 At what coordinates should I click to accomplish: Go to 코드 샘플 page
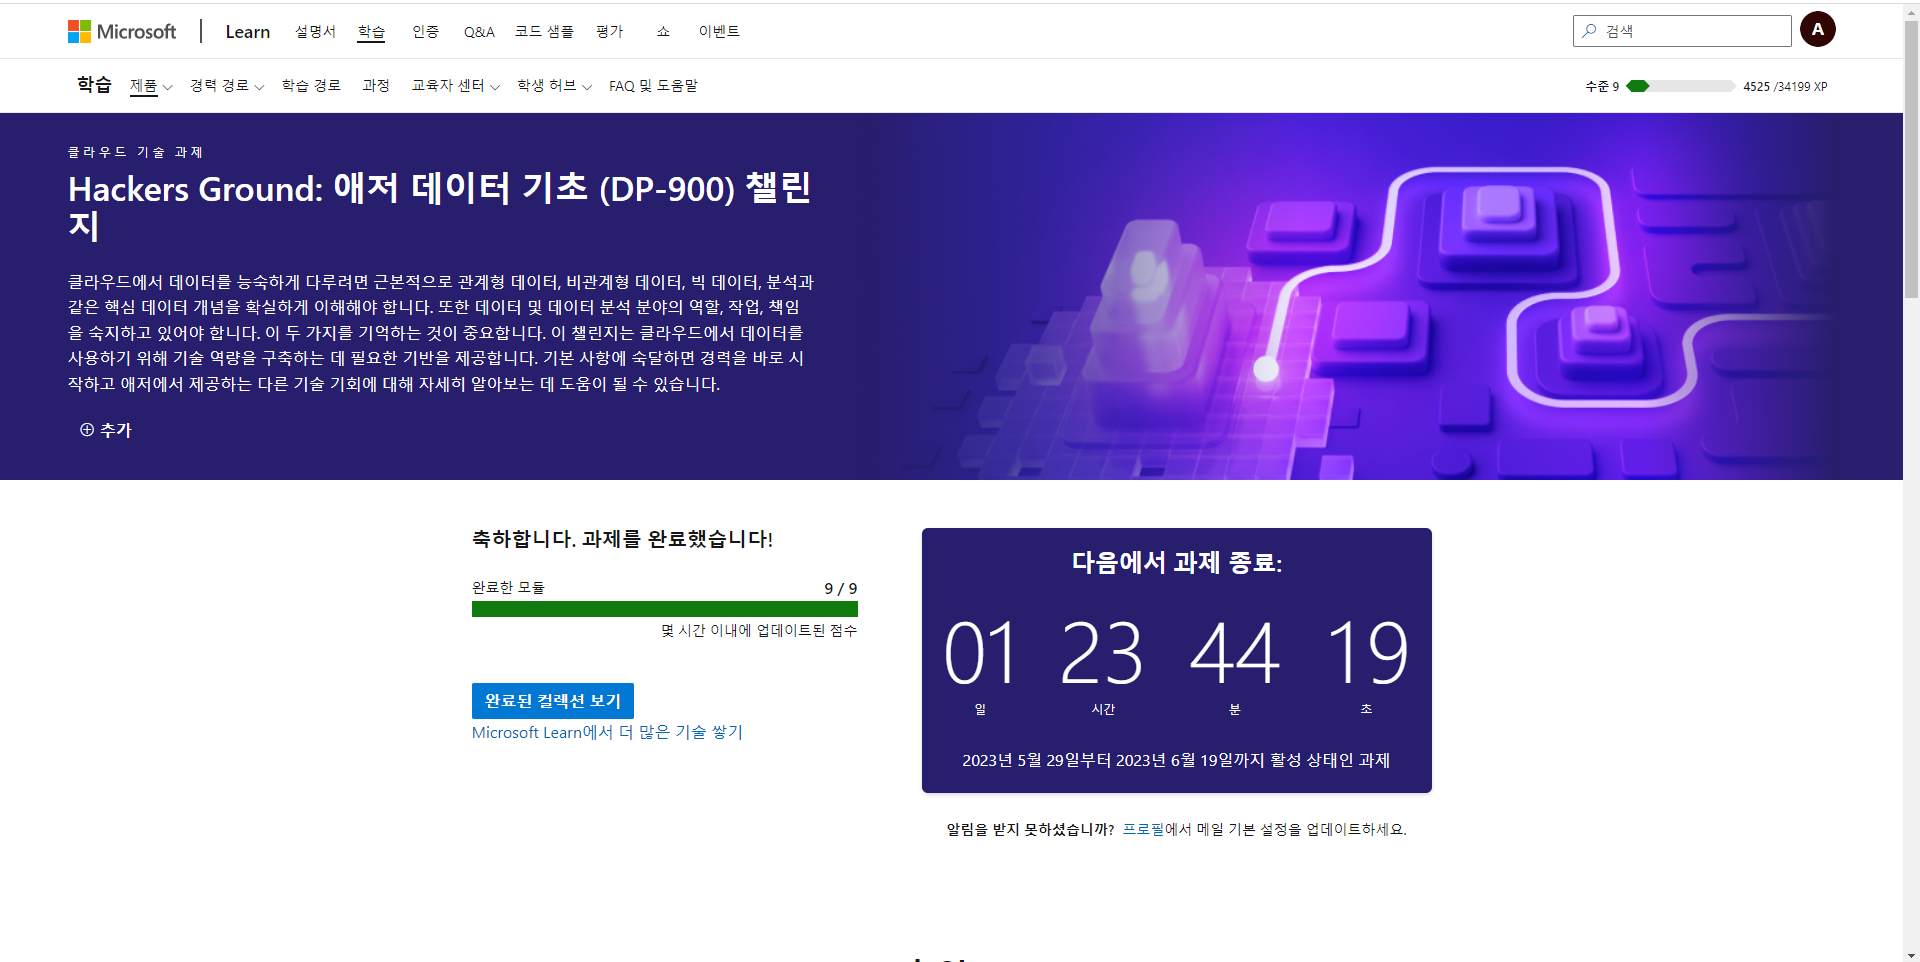pyautogui.click(x=543, y=31)
